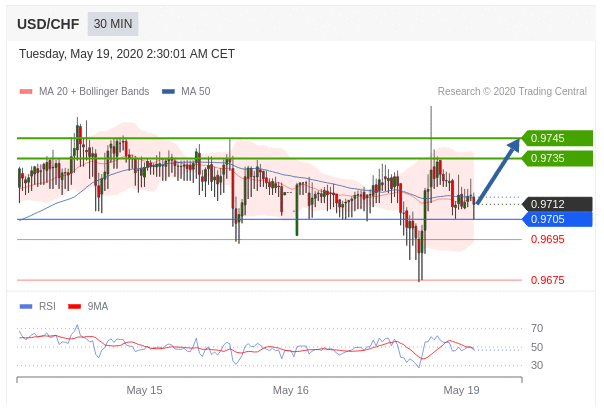604x411 pixels.
Task: Click the May 16 date axis label
Action: (x=291, y=390)
